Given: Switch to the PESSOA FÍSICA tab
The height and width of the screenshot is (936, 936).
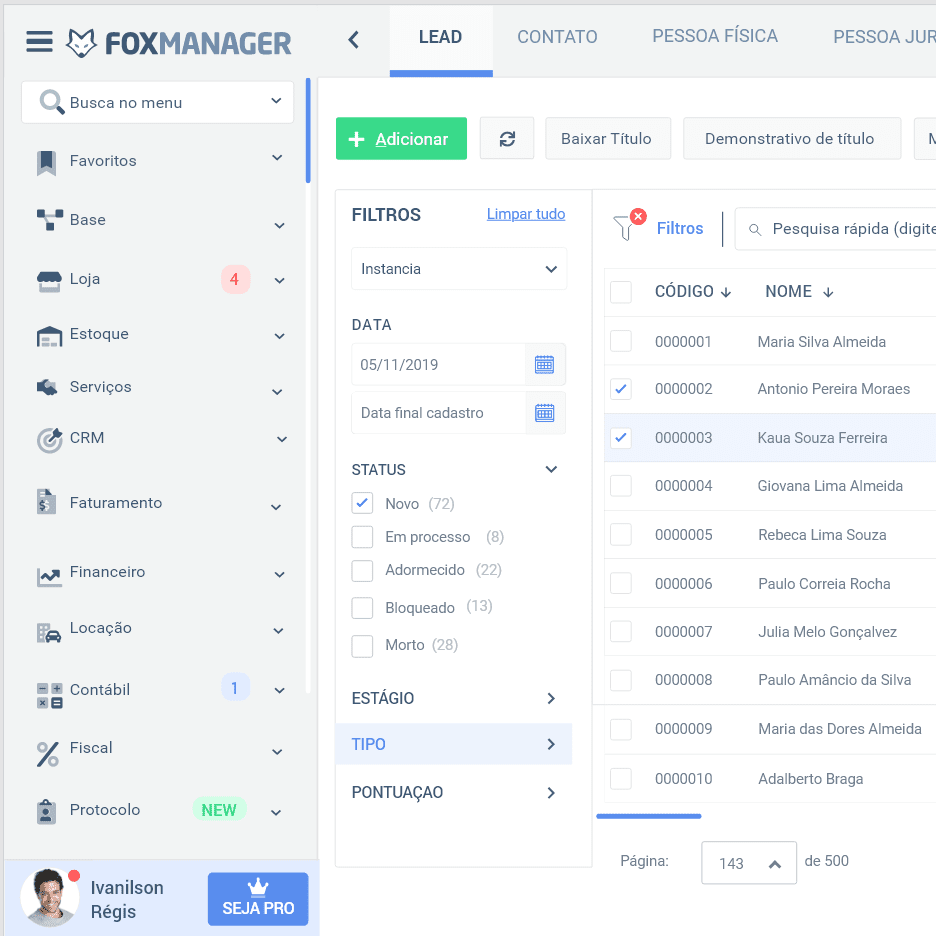Looking at the screenshot, I should coord(715,36).
